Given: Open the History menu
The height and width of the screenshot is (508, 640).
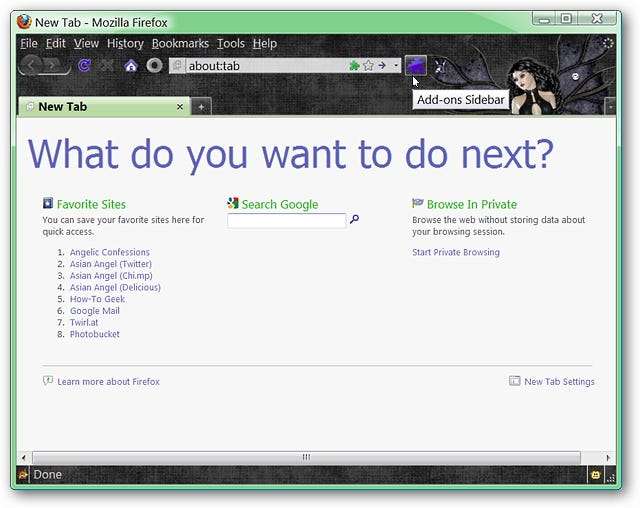Looking at the screenshot, I should tap(125, 43).
